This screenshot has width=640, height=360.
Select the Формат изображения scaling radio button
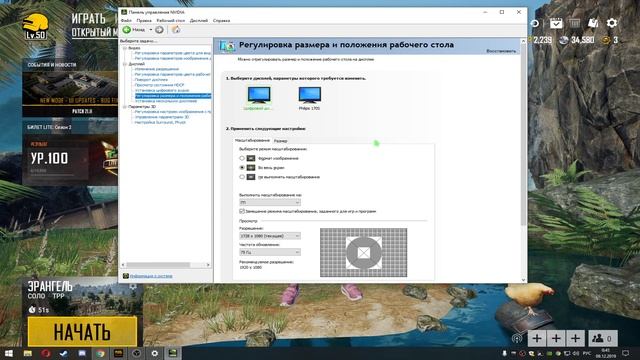click(242, 158)
